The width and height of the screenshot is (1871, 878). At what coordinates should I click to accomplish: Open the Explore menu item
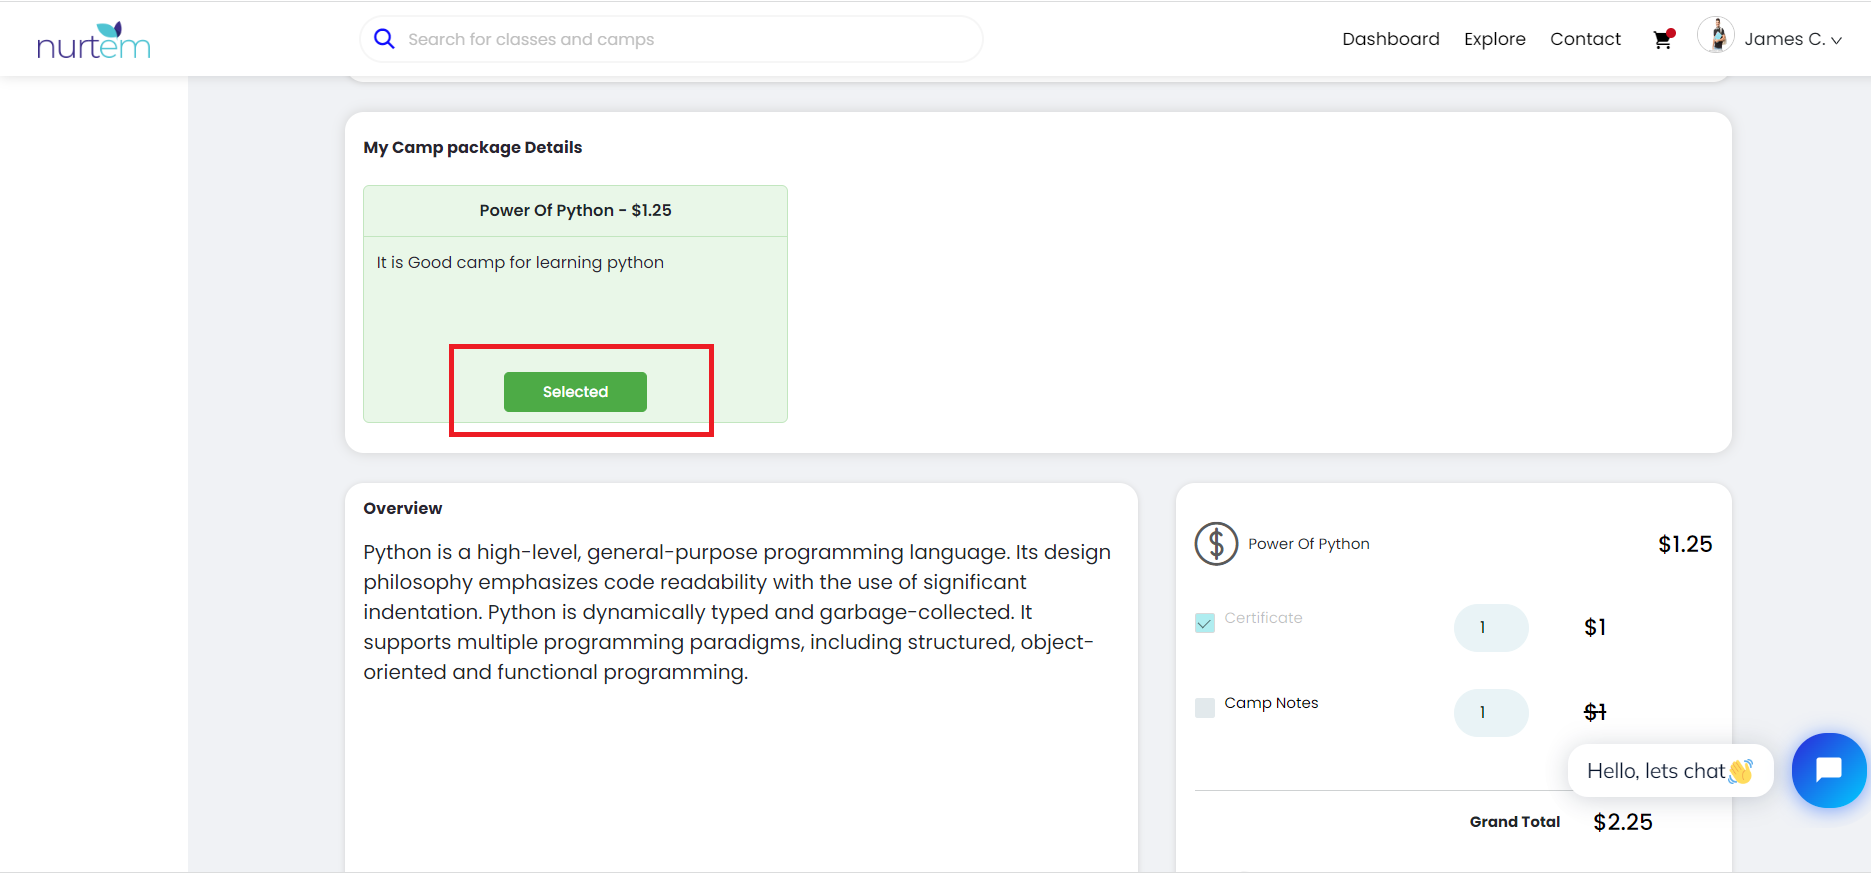(x=1494, y=39)
